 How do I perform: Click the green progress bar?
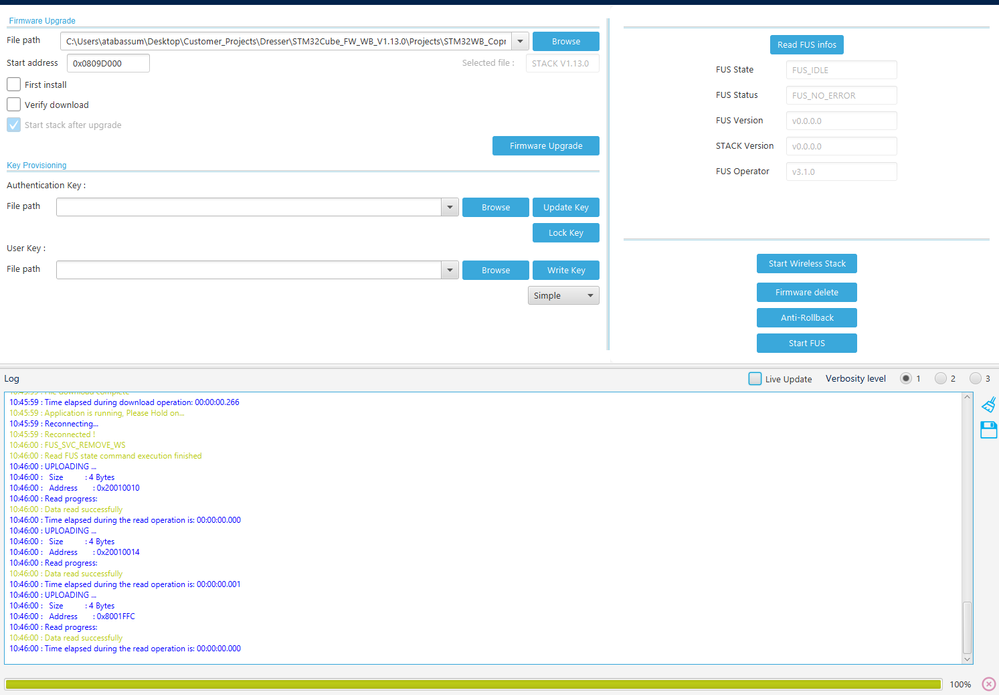(x=473, y=684)
